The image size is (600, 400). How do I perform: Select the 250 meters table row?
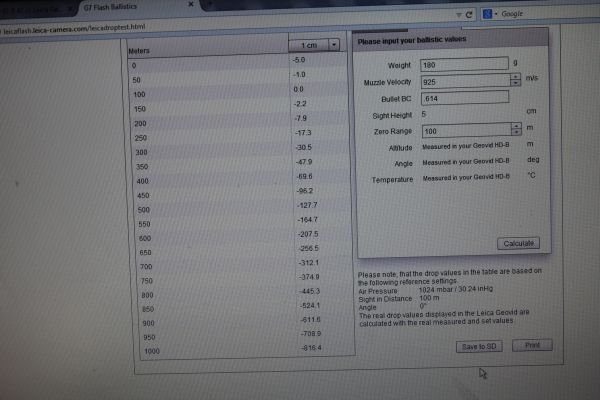pos(240,136)
